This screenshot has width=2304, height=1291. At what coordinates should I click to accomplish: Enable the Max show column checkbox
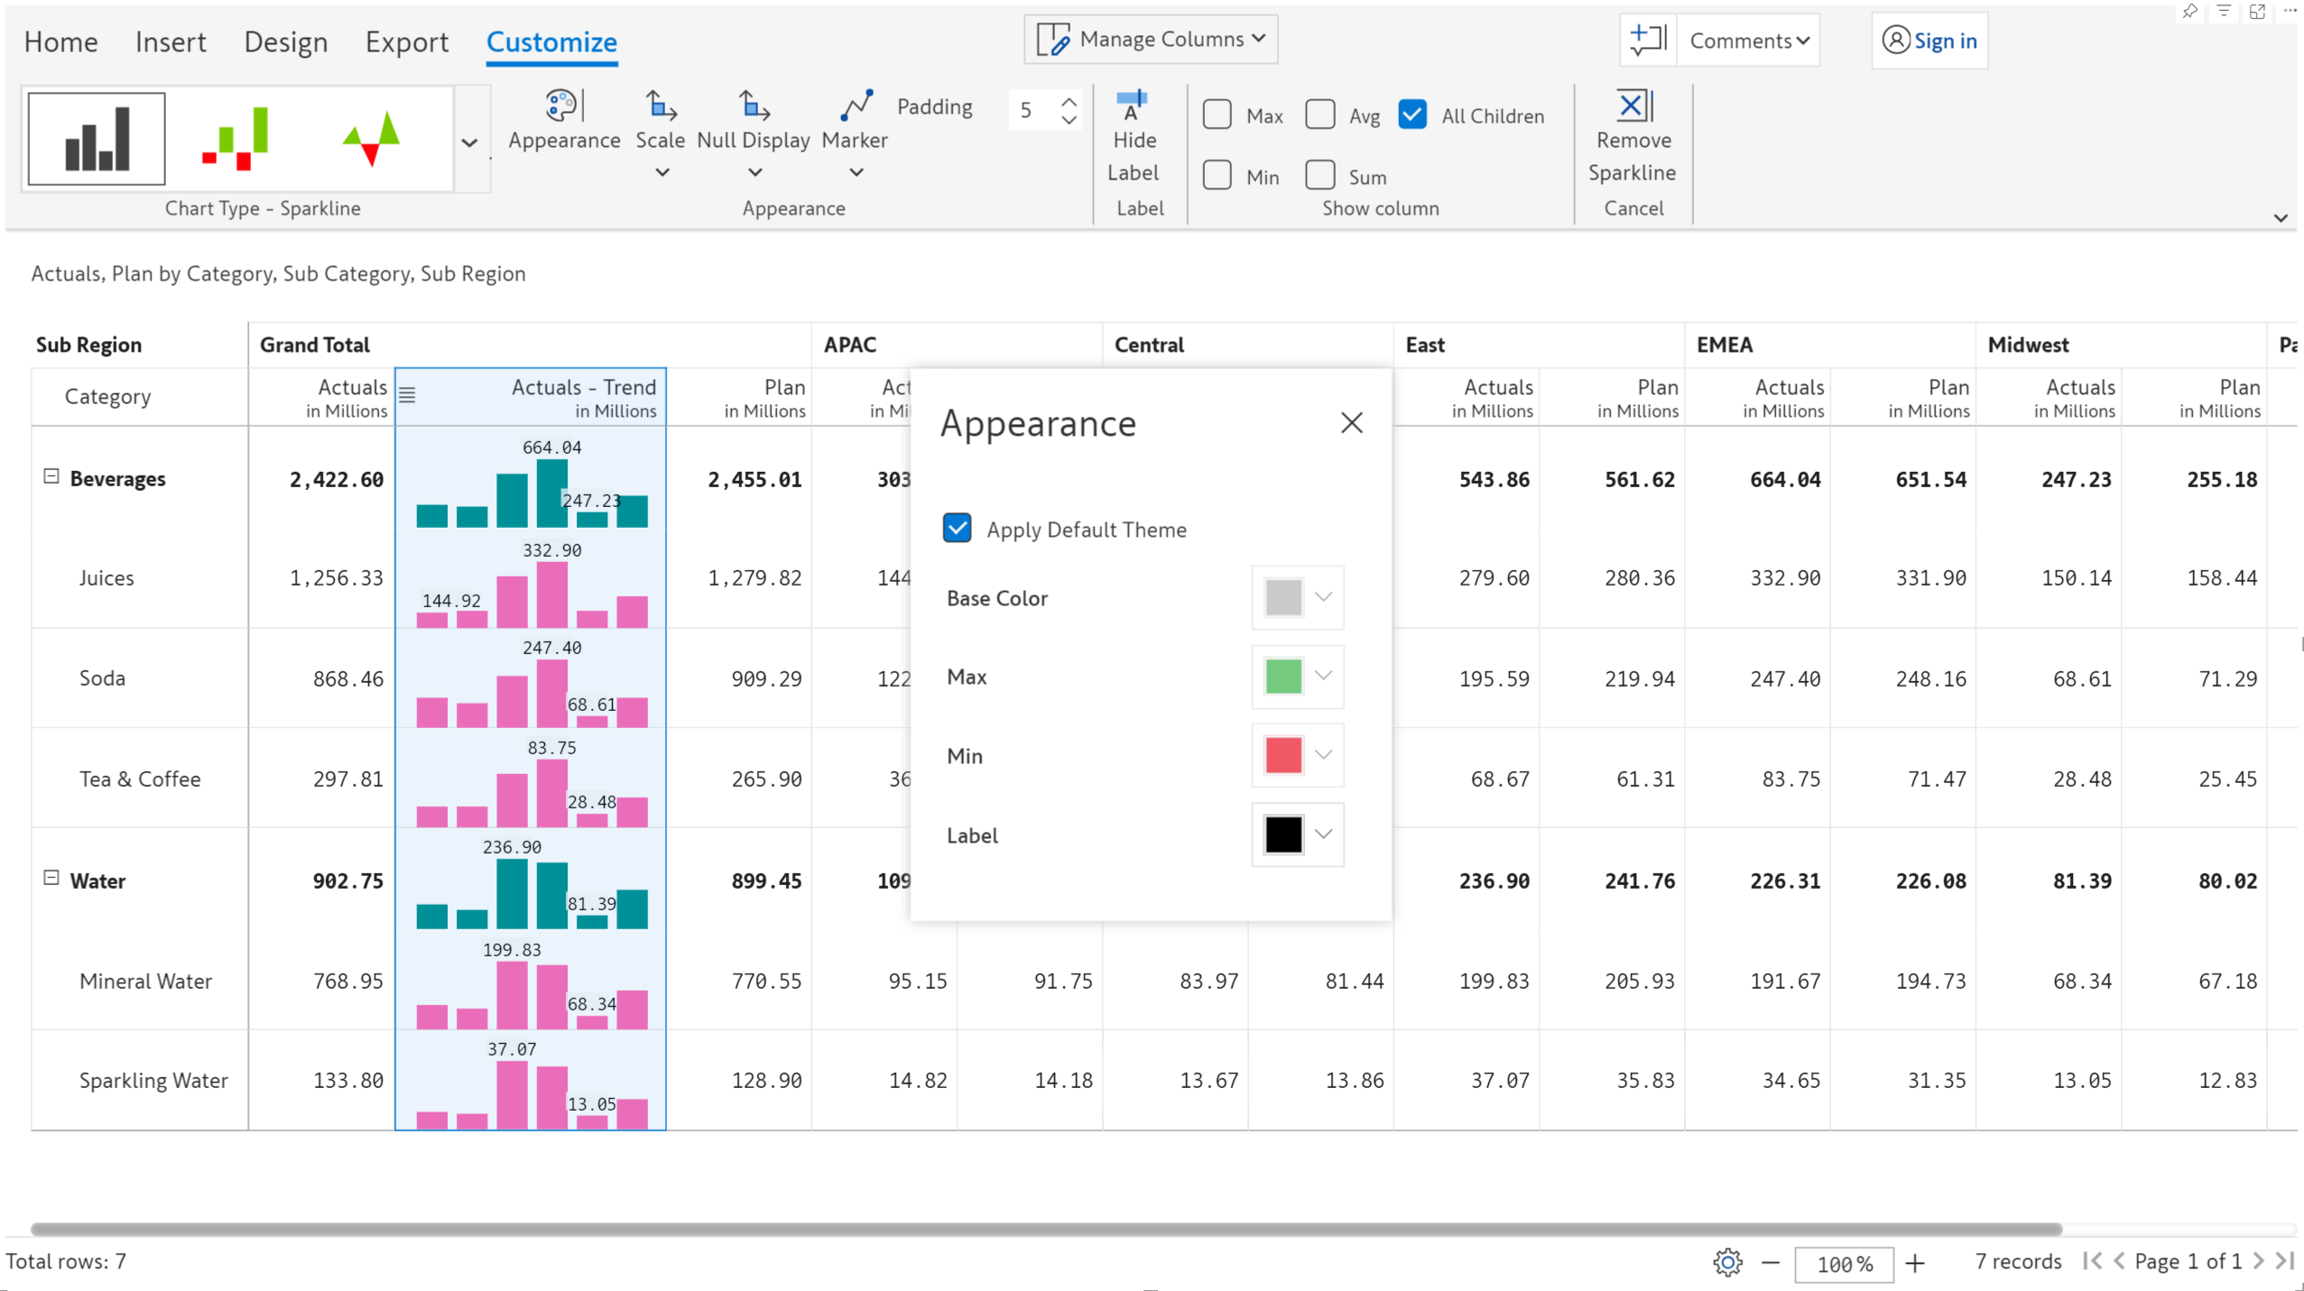[x=1217, y=115]
